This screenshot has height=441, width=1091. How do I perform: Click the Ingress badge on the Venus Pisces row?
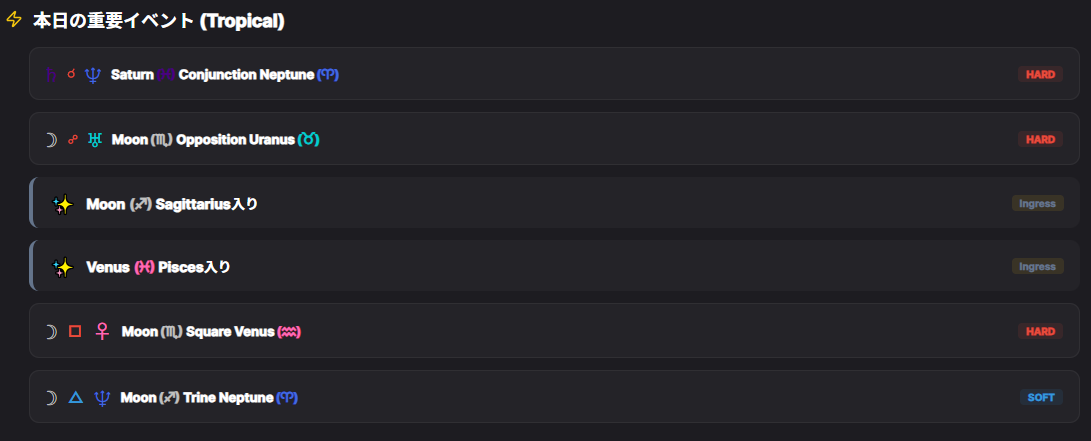coord(1037,267)
